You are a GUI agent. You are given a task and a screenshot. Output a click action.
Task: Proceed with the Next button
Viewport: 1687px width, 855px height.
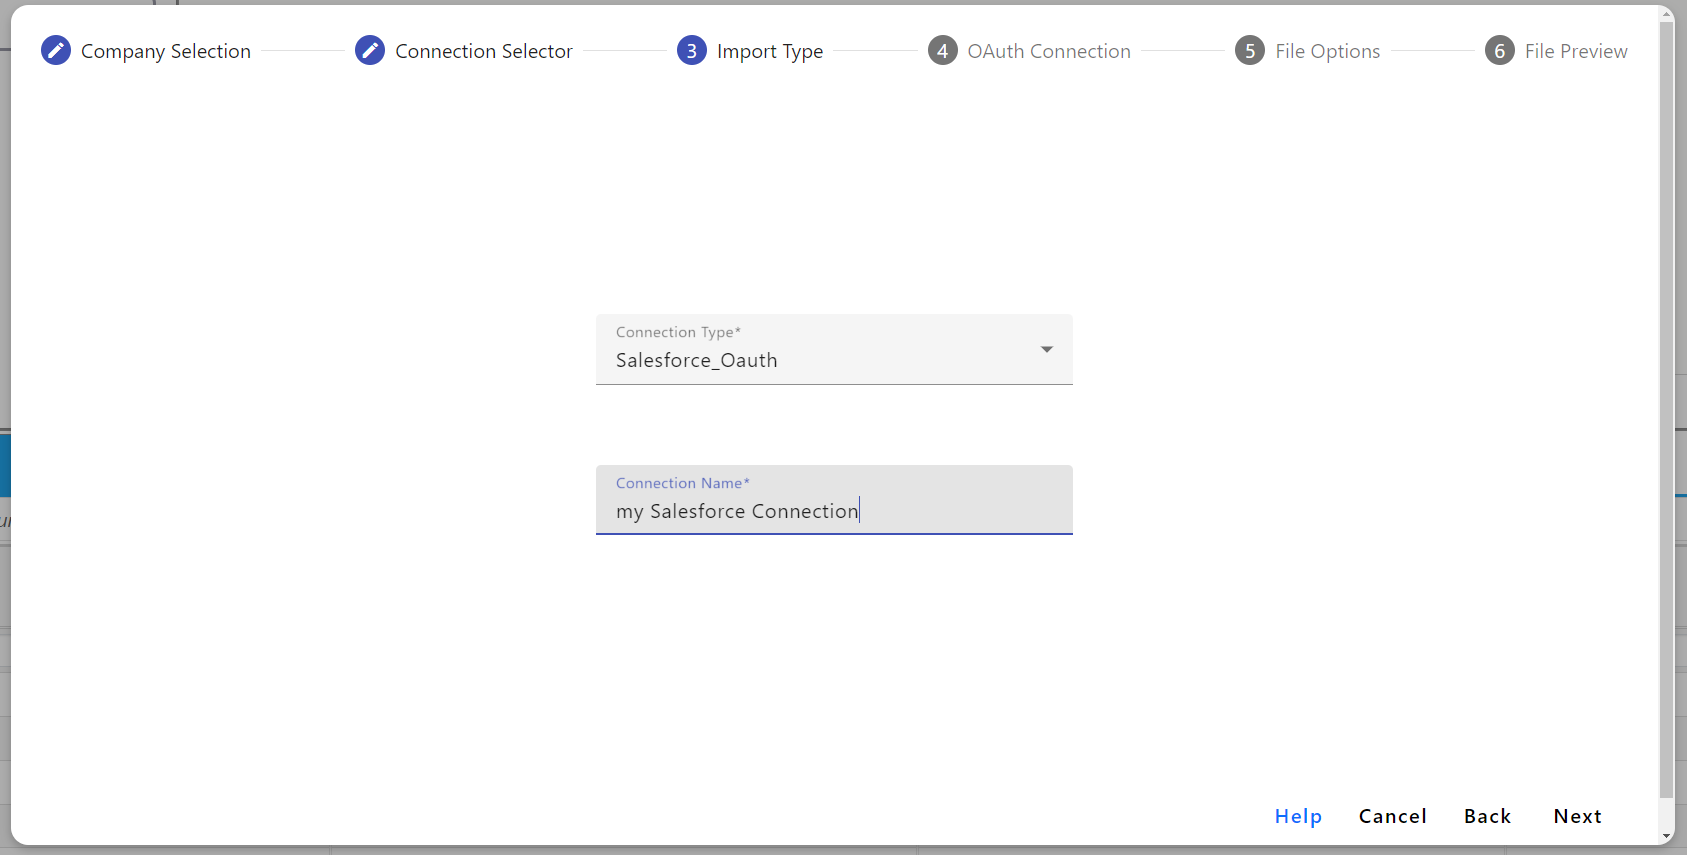[x=1577, y=816]
